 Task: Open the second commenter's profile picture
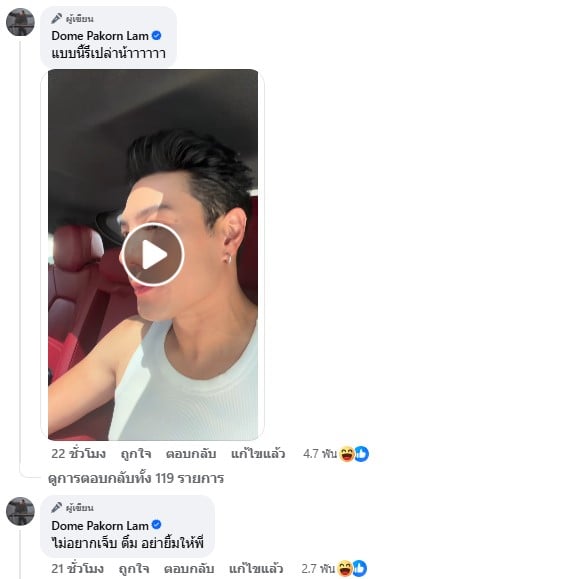click(x=20, y=511)
